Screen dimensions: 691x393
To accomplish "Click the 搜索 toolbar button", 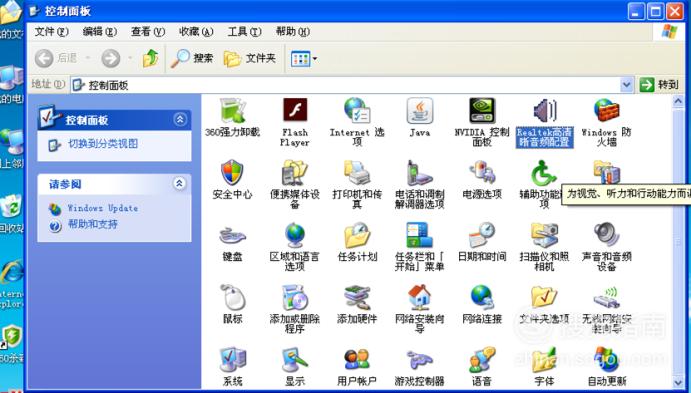I will pos(192,58).
